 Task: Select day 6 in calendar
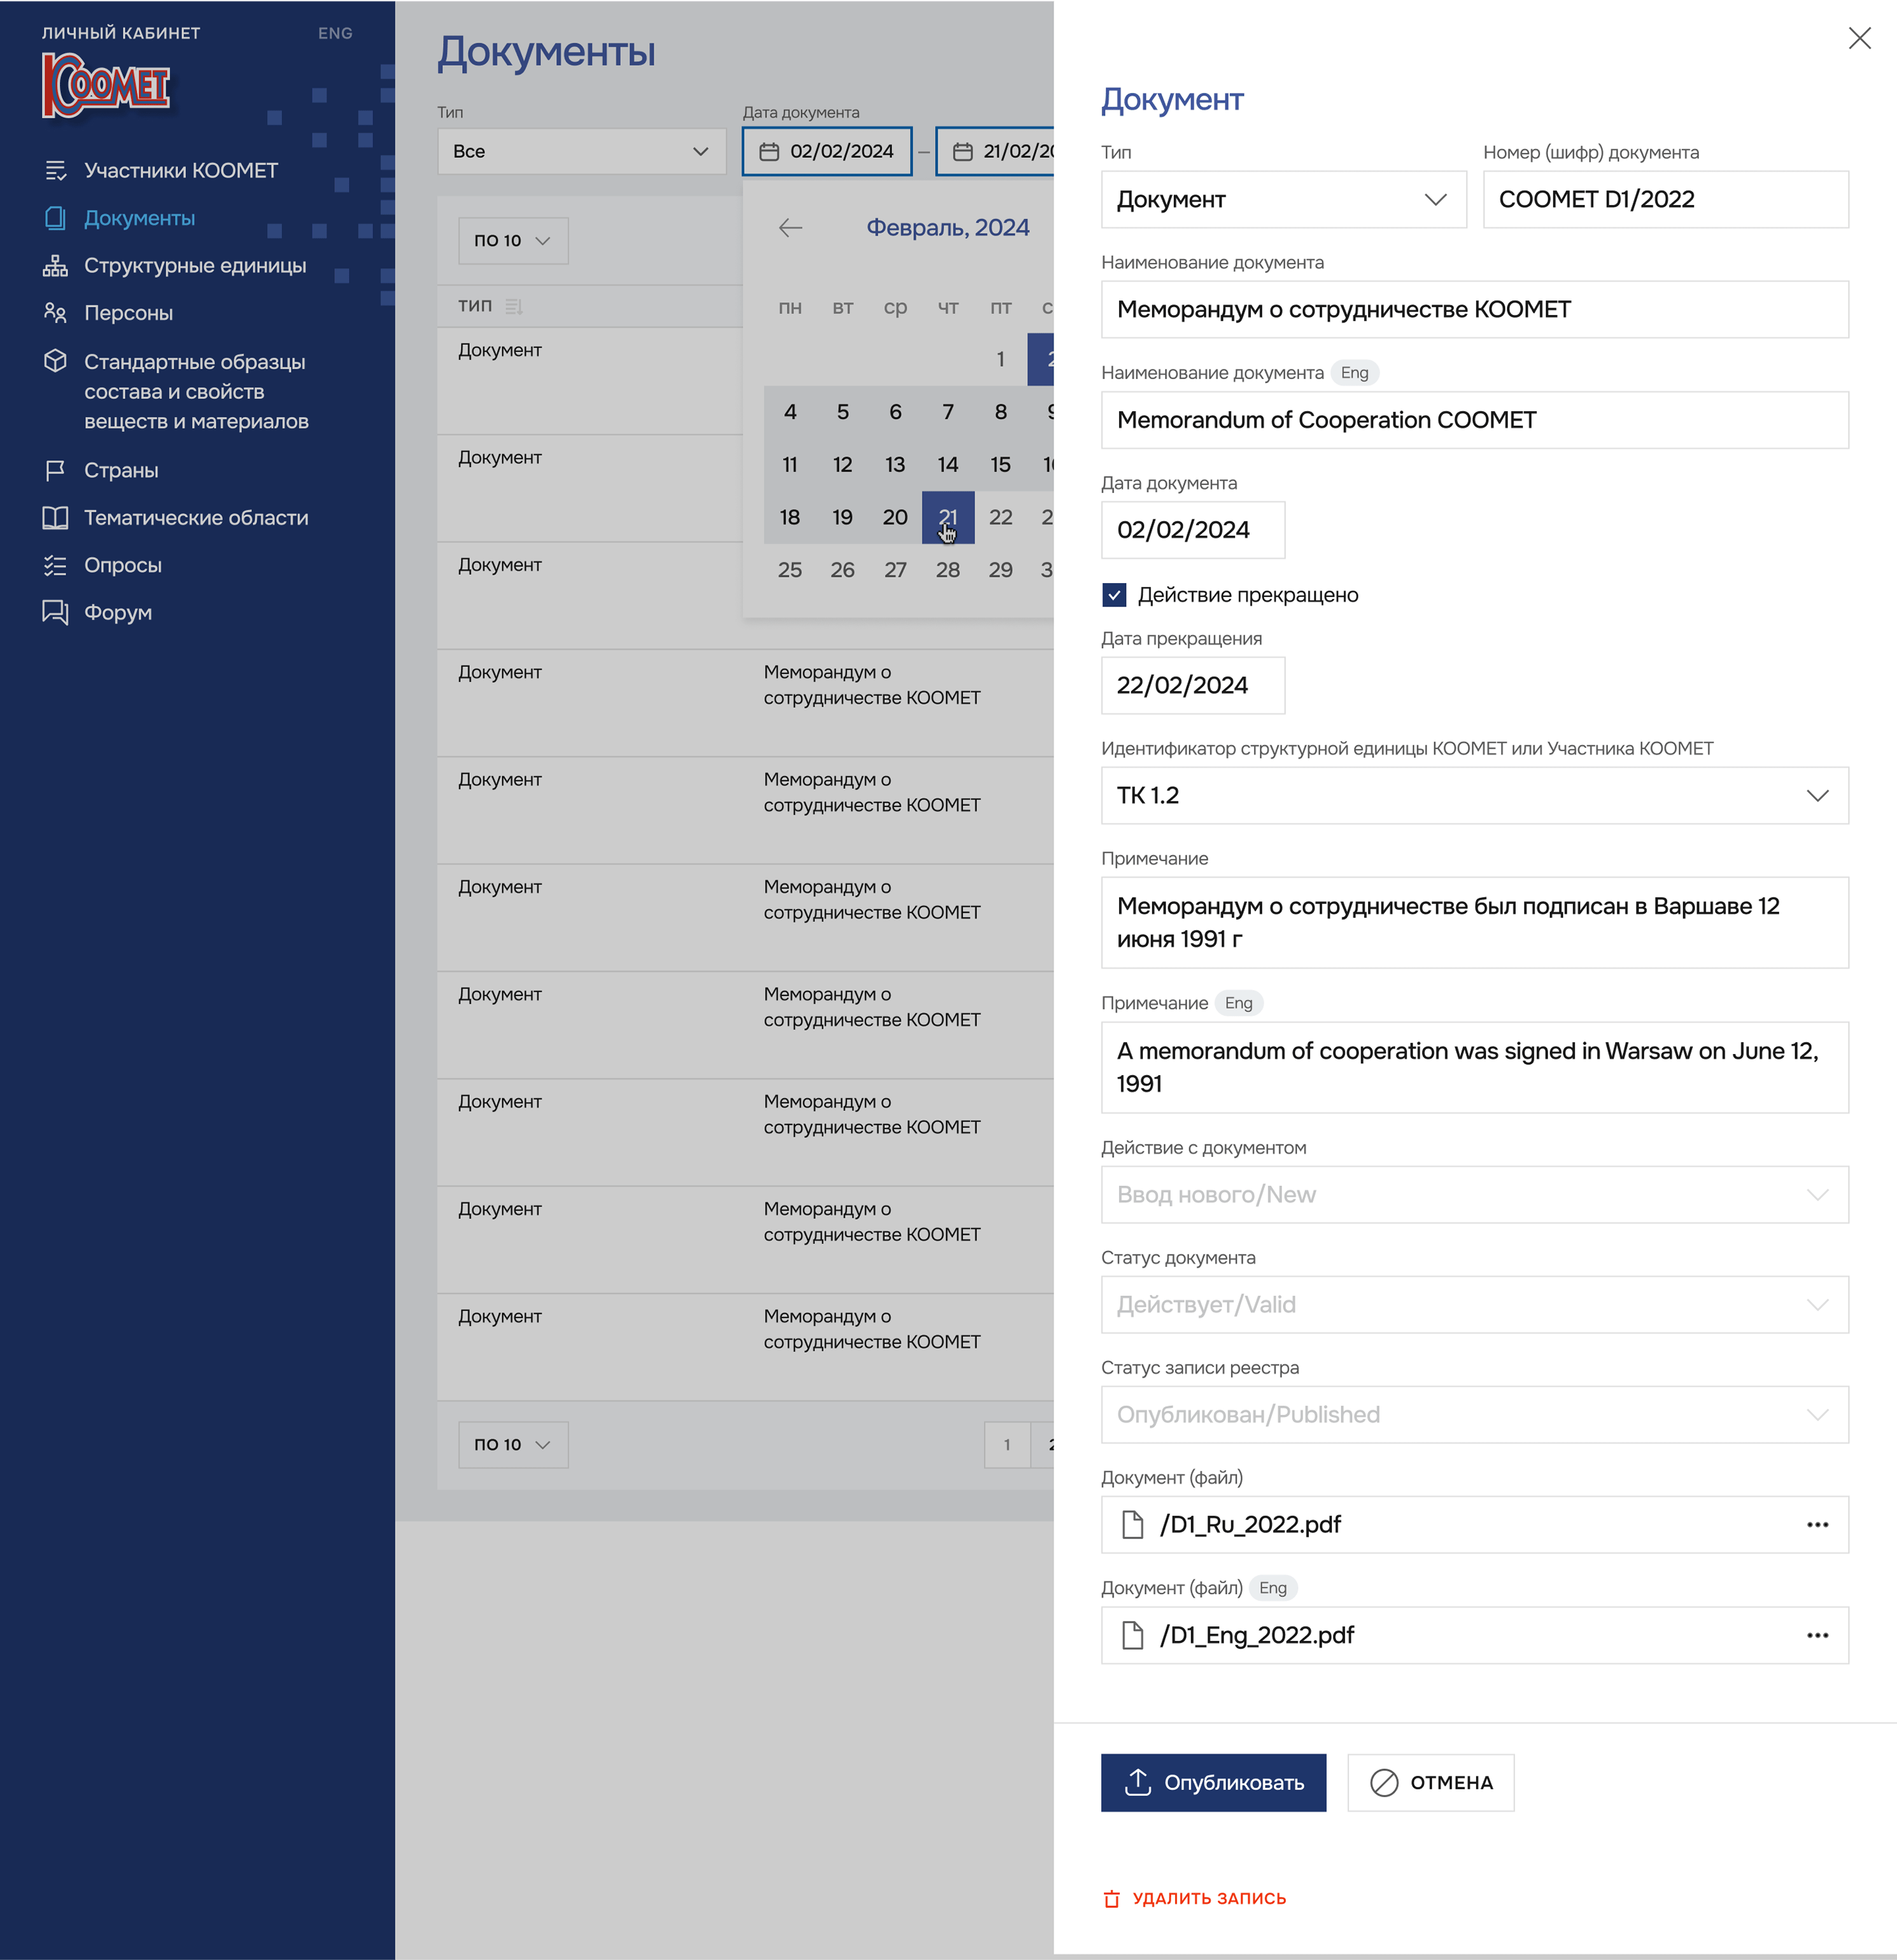pyautogui.click(x=895, y=412)
